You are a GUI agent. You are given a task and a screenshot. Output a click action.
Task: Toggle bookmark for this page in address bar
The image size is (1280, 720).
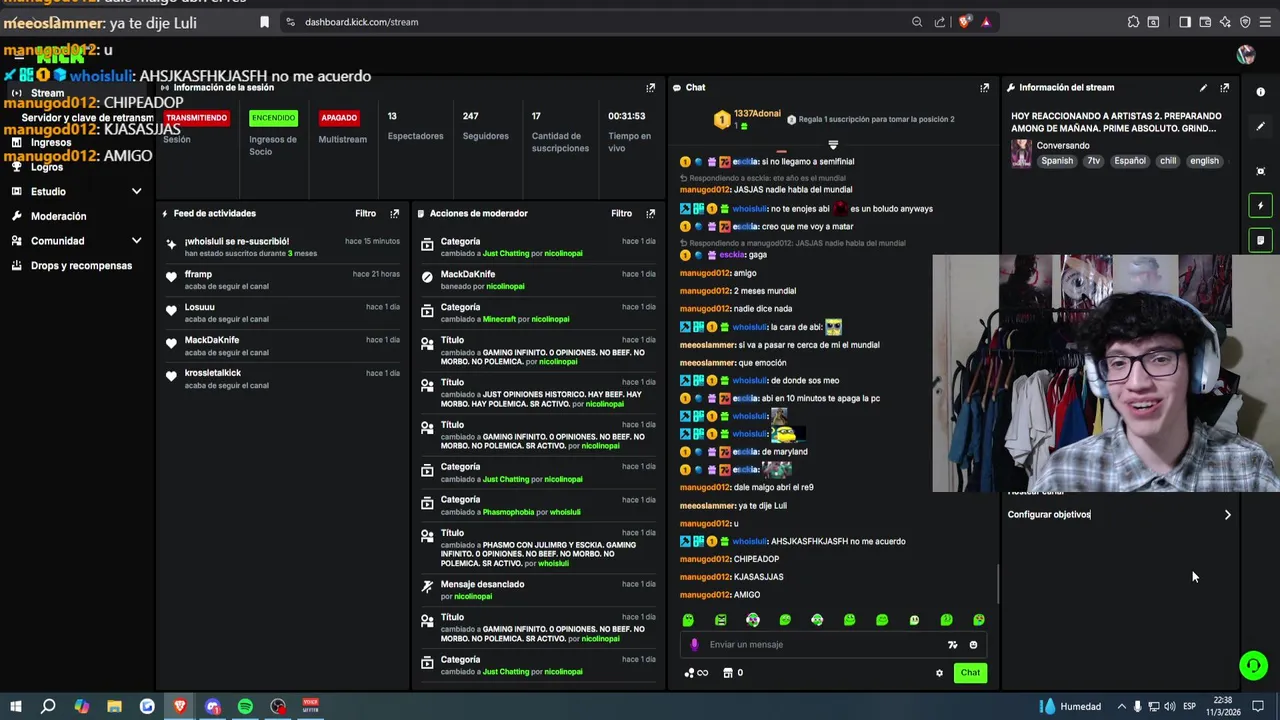(264, 22)
